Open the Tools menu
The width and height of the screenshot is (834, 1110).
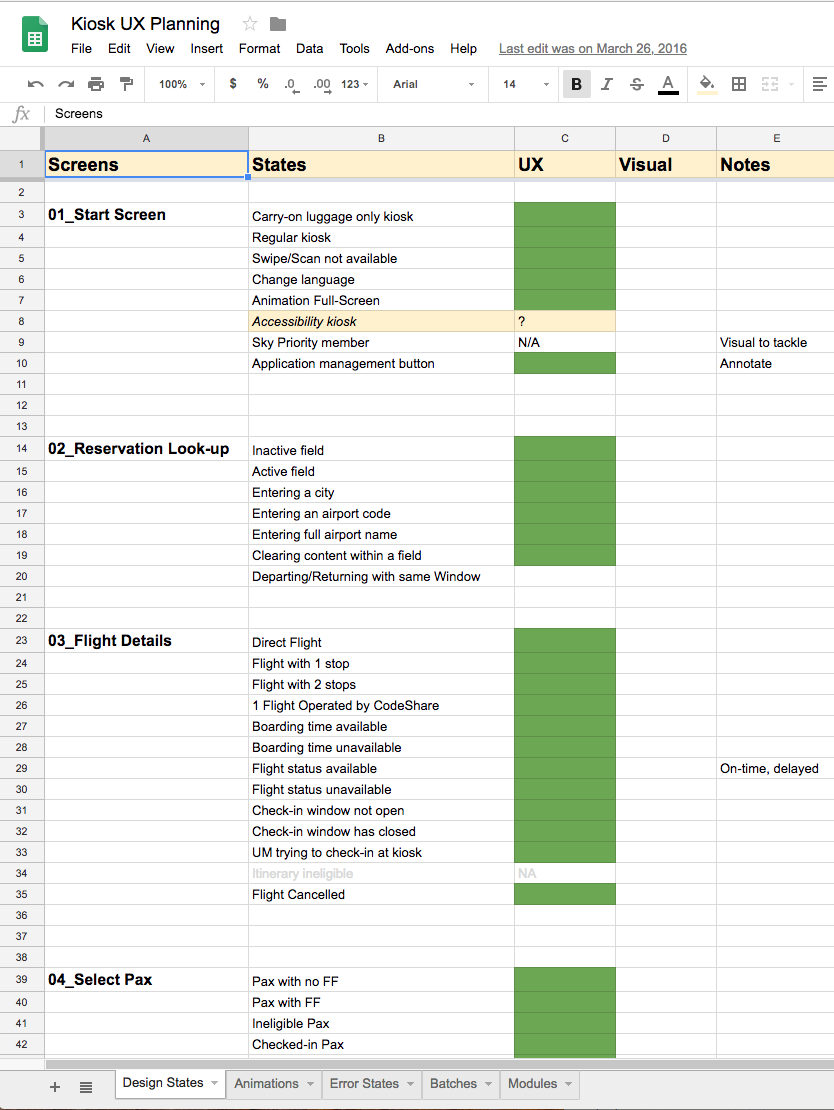click(354, 48)
